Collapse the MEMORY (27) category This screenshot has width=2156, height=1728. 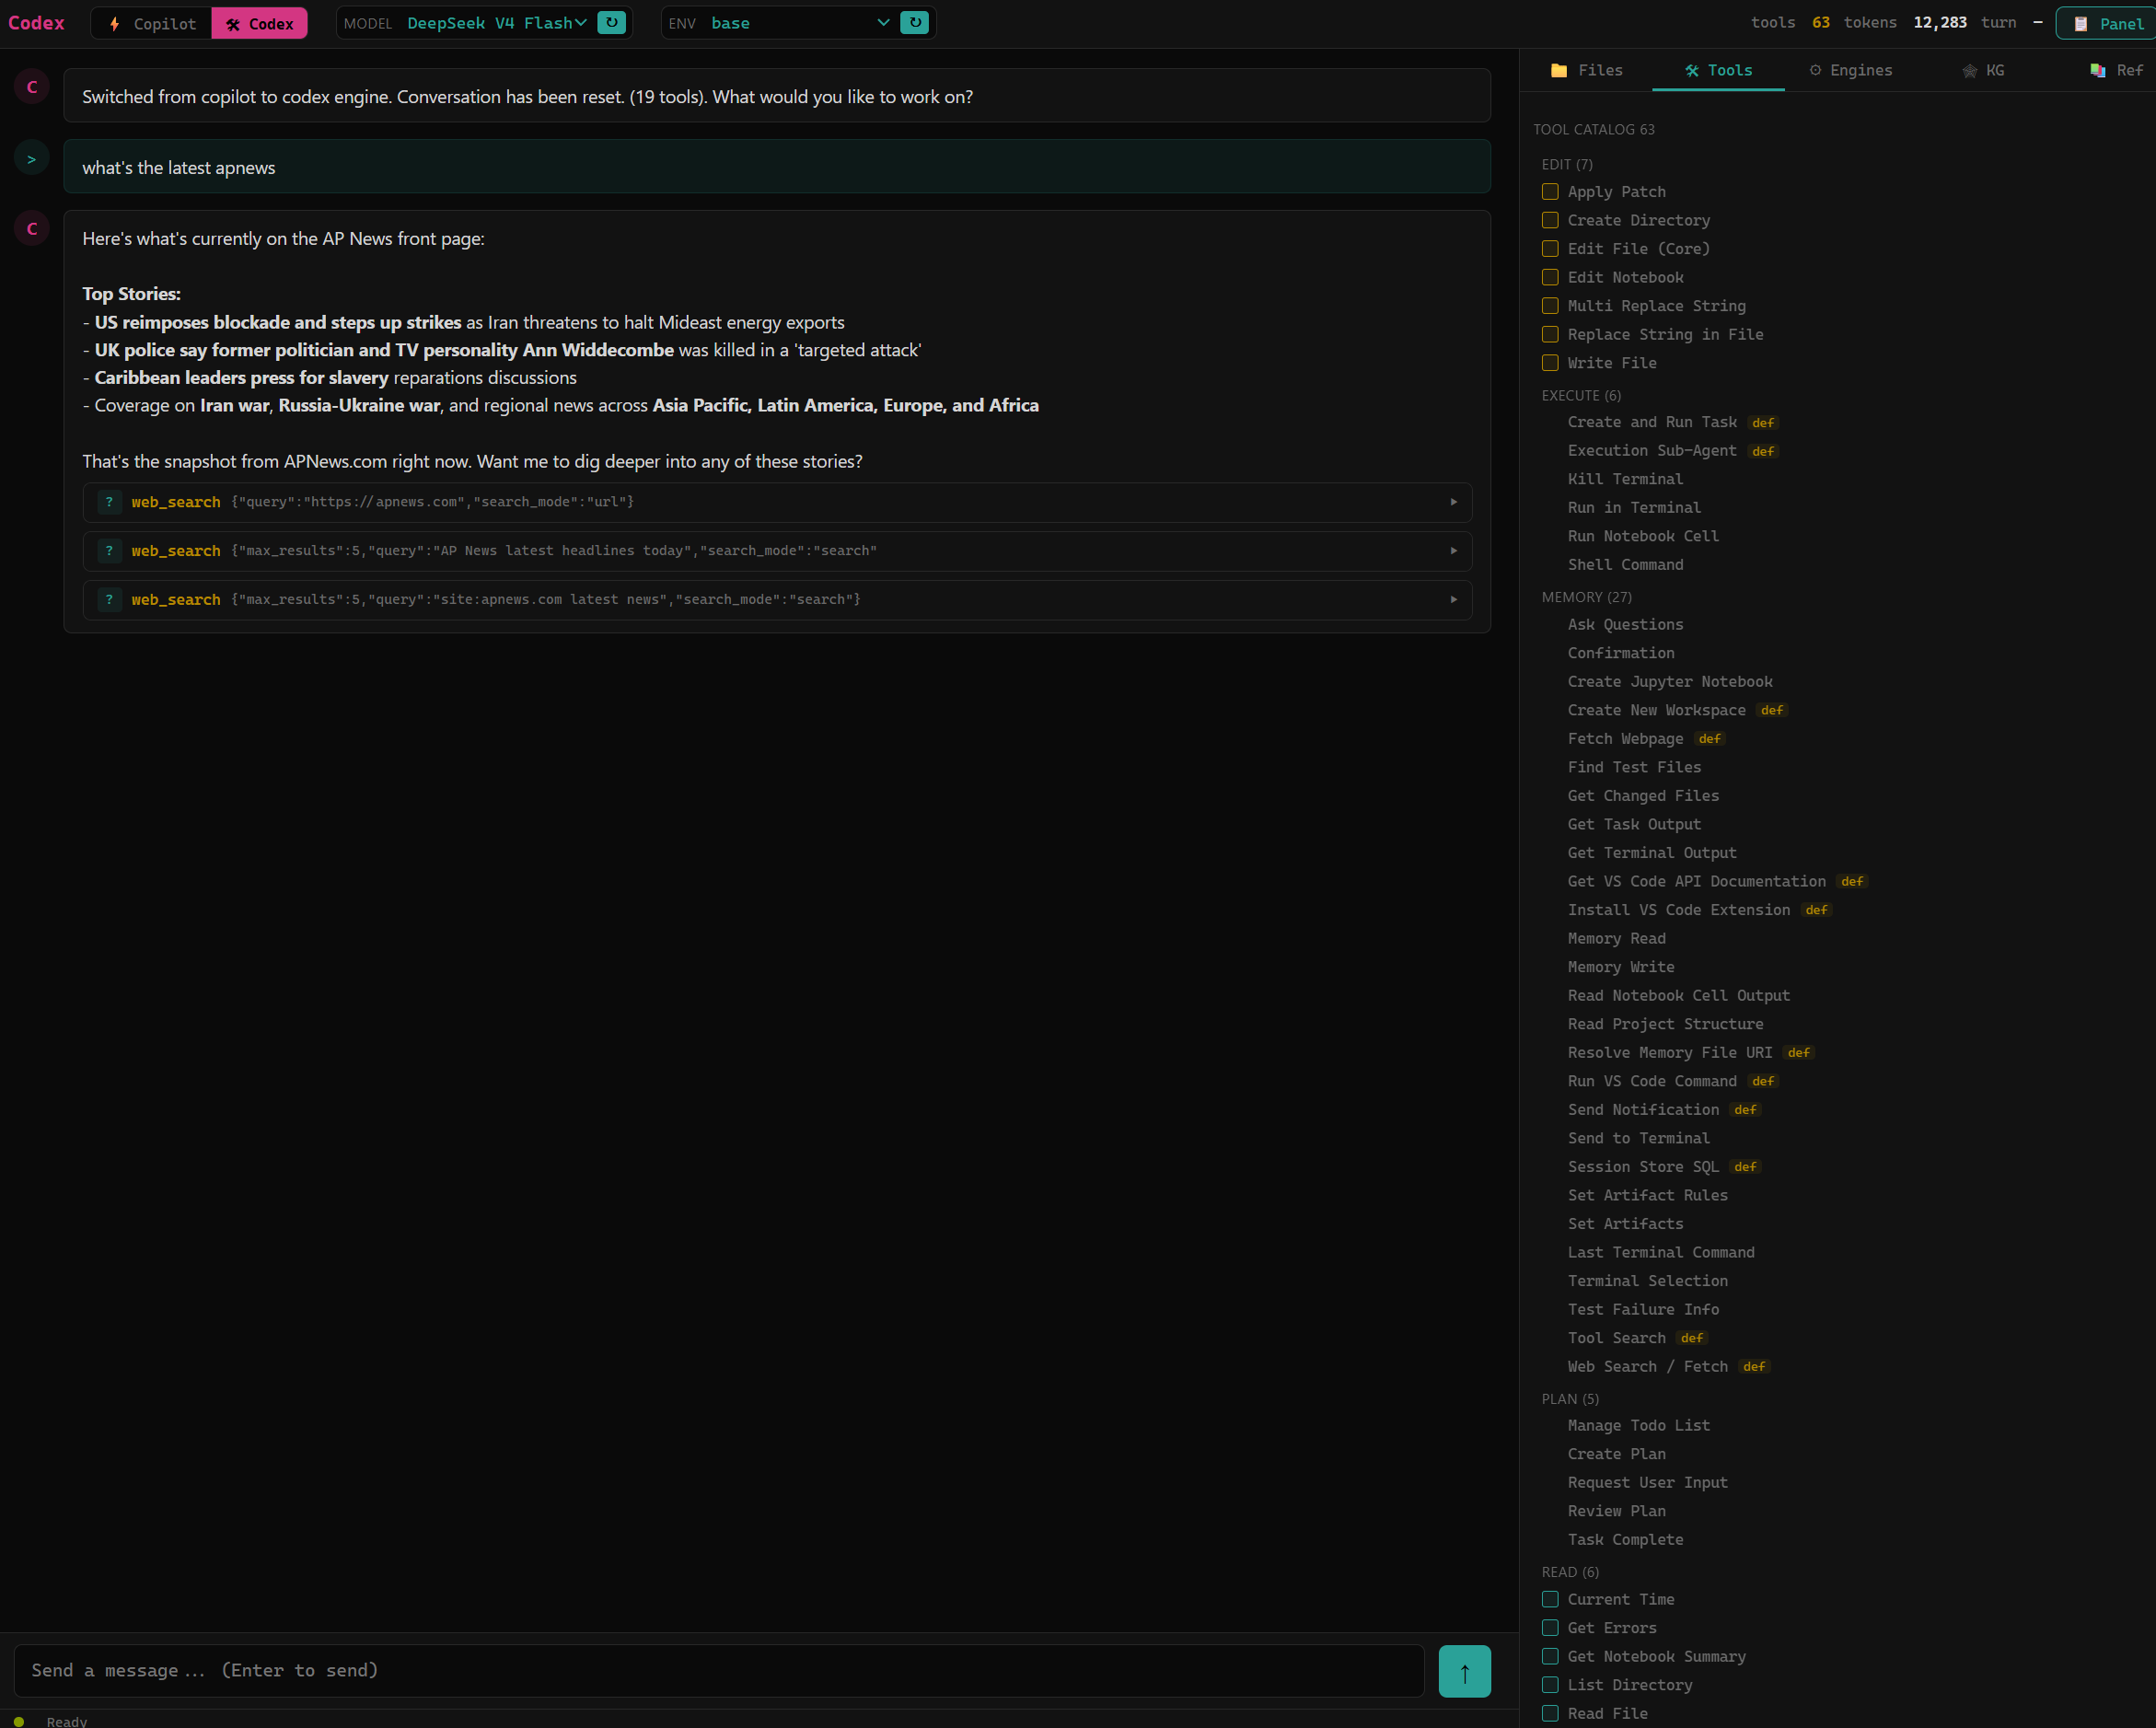(1586, 597)
